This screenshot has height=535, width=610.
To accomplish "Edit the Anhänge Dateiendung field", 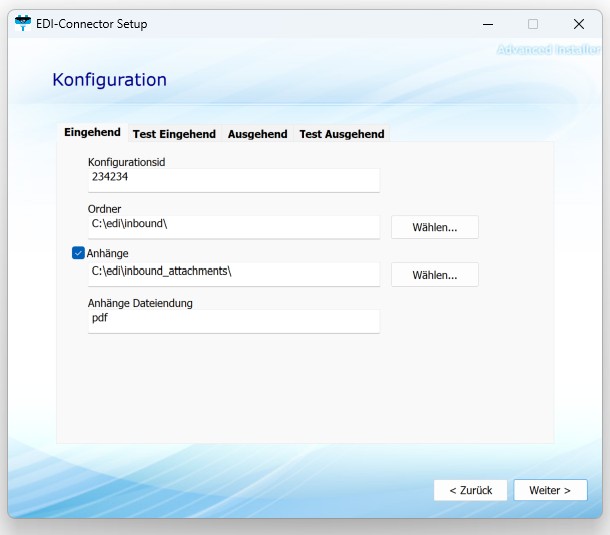I will 233,320.
